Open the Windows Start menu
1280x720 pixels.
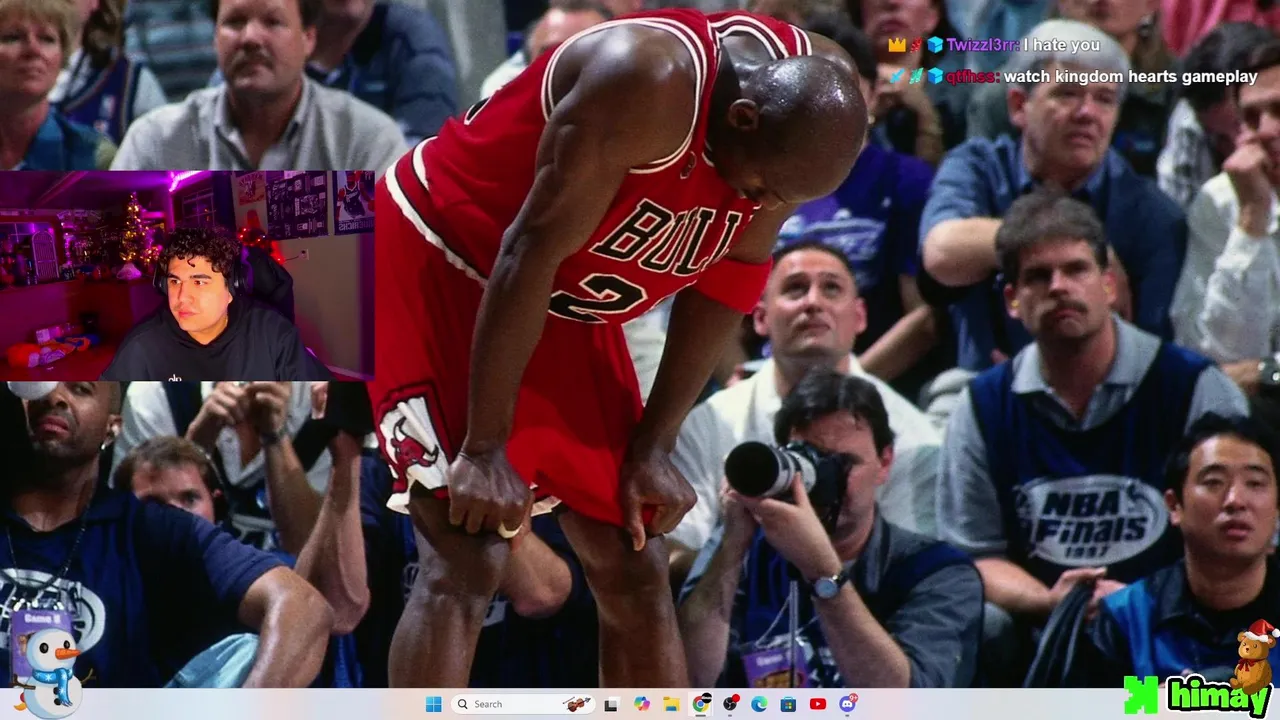pyautogui.click(x=433, y=704)
